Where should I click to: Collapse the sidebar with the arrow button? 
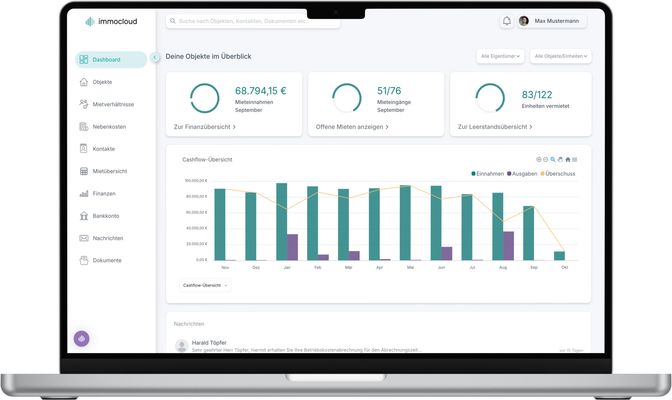click(155, 57)
